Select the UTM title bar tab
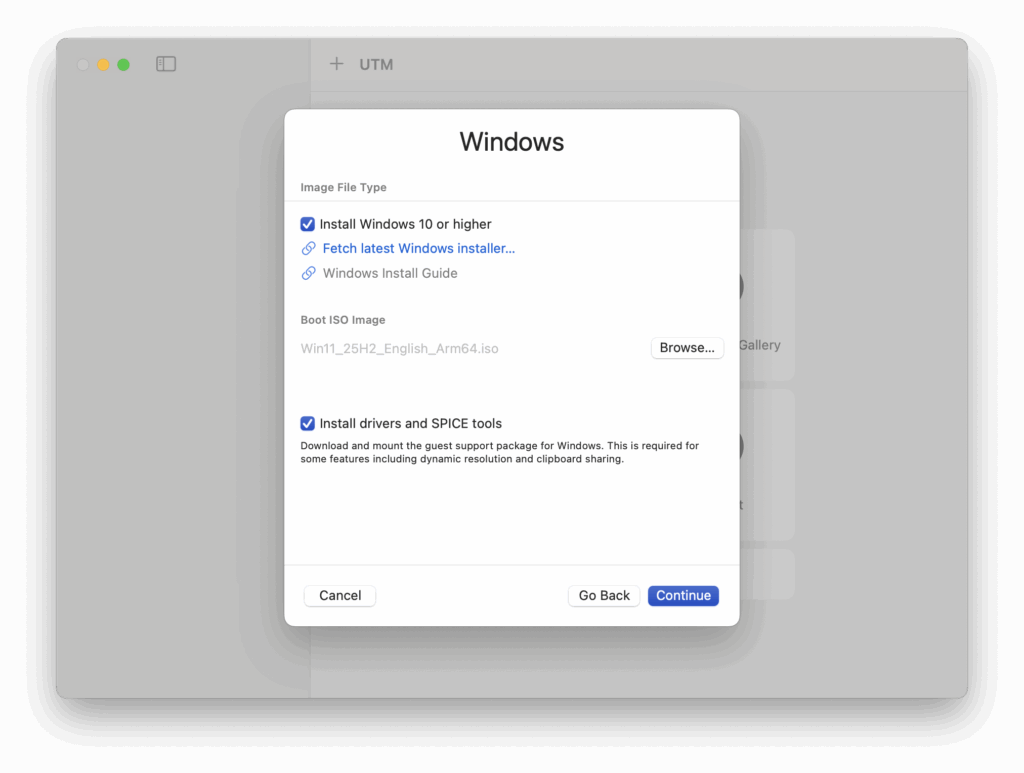 coord(376,63)
